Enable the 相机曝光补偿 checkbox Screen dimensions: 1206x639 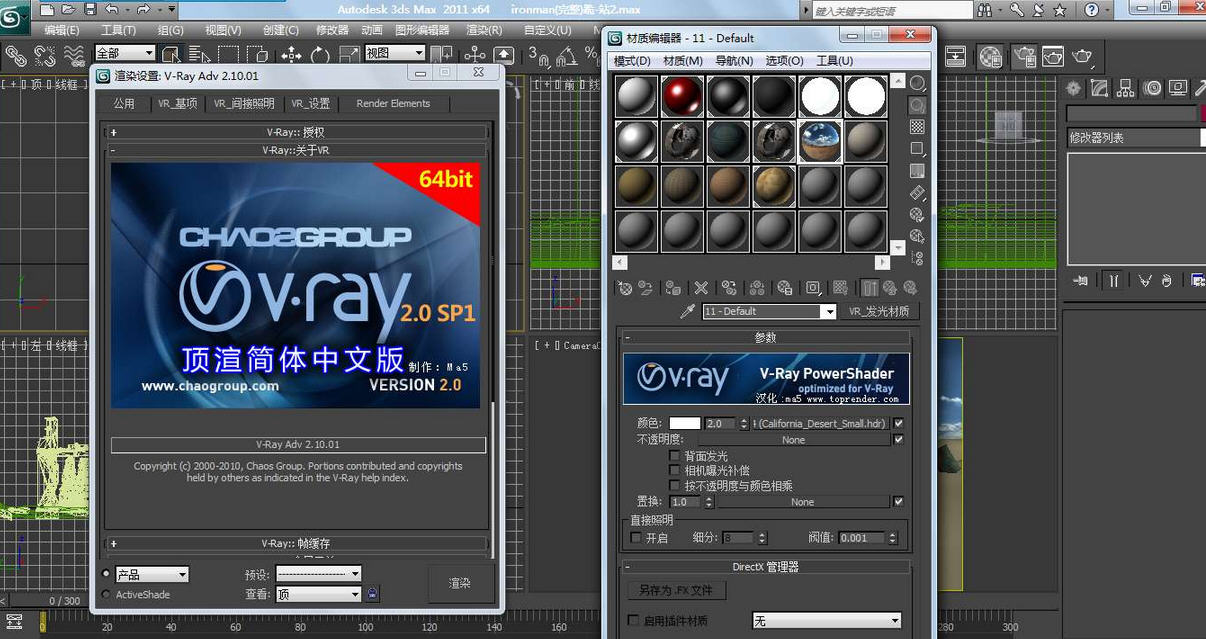(x=674, y=470)
